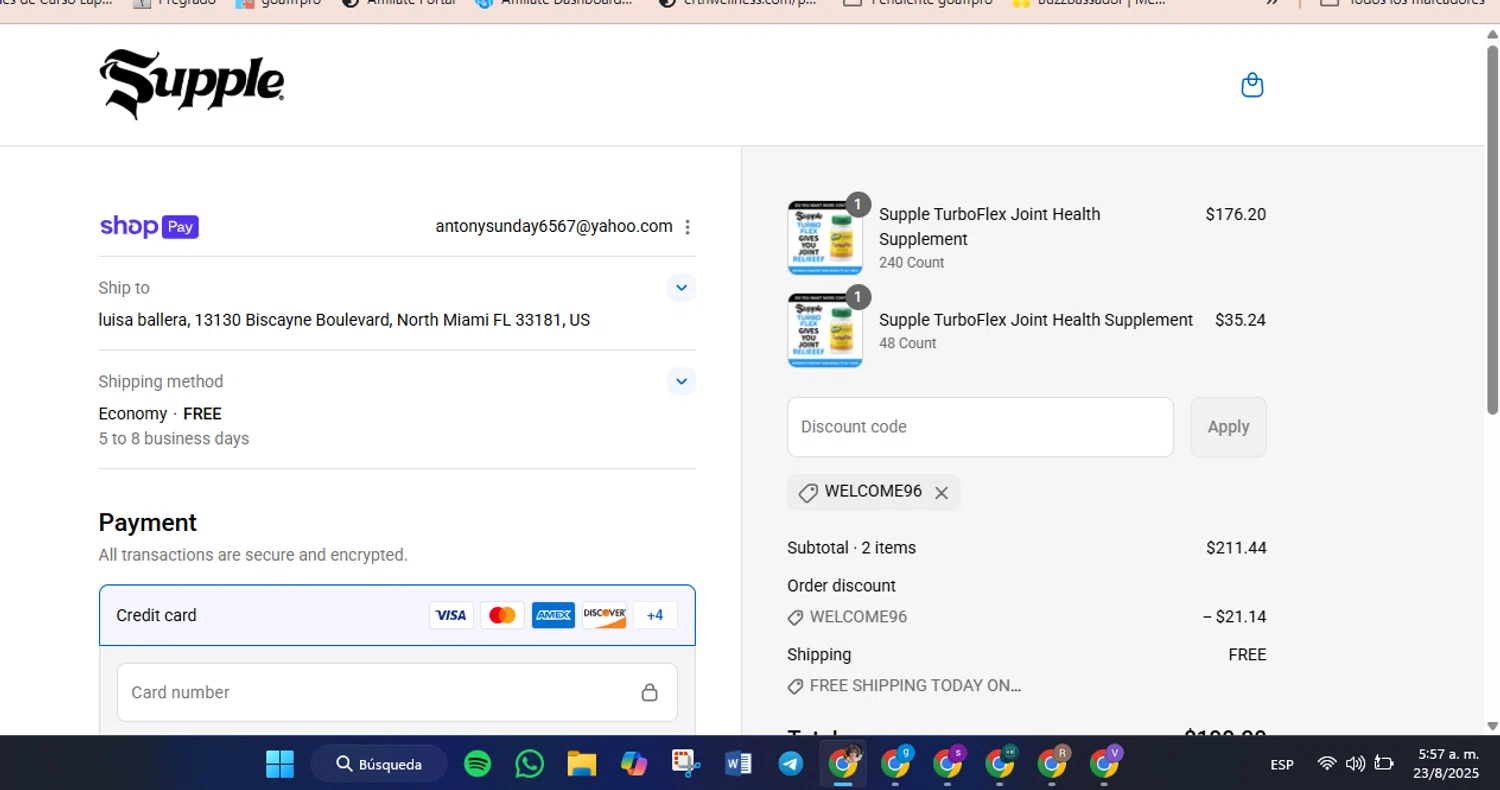This screenshot has width=1500, height=790.
Task: Click the ESP language indicator
Action: click(x=1282, y=765)
